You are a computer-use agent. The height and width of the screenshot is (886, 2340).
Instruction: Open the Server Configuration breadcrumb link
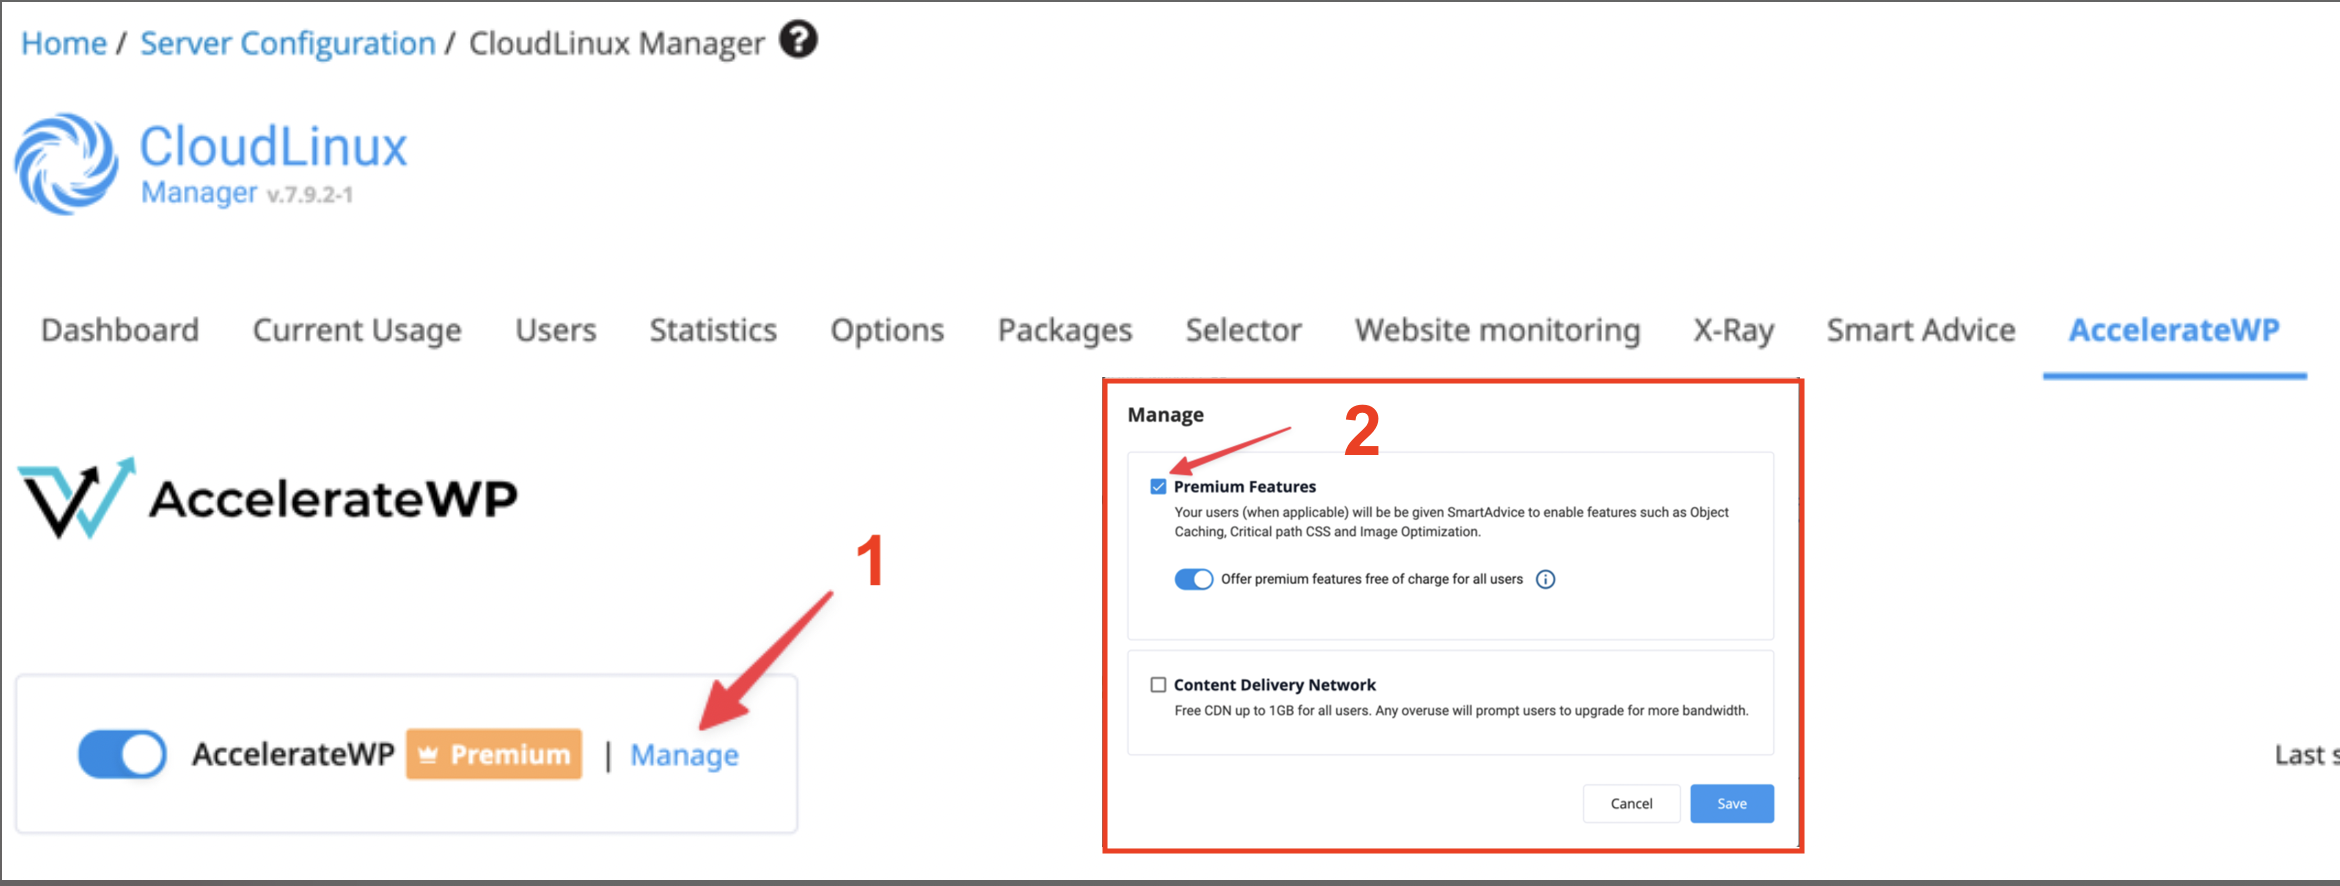[288, 43]
